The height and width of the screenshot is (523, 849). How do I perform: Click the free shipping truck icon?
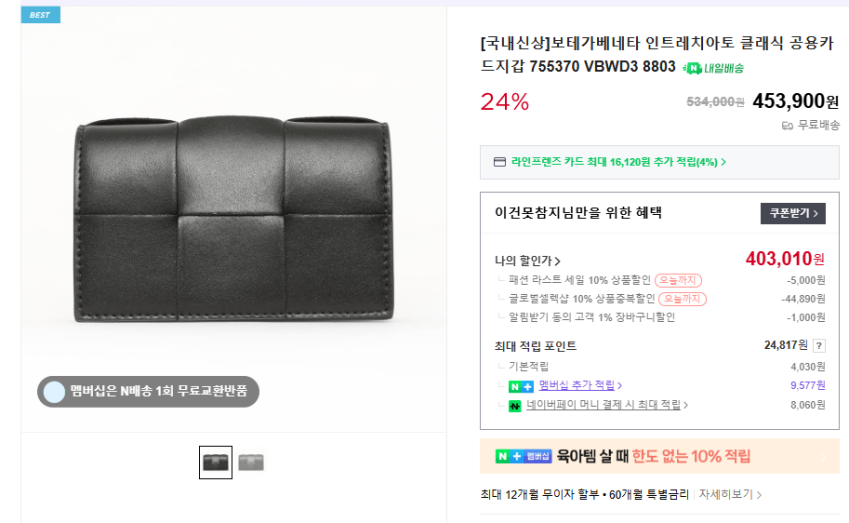pos(787,125)
